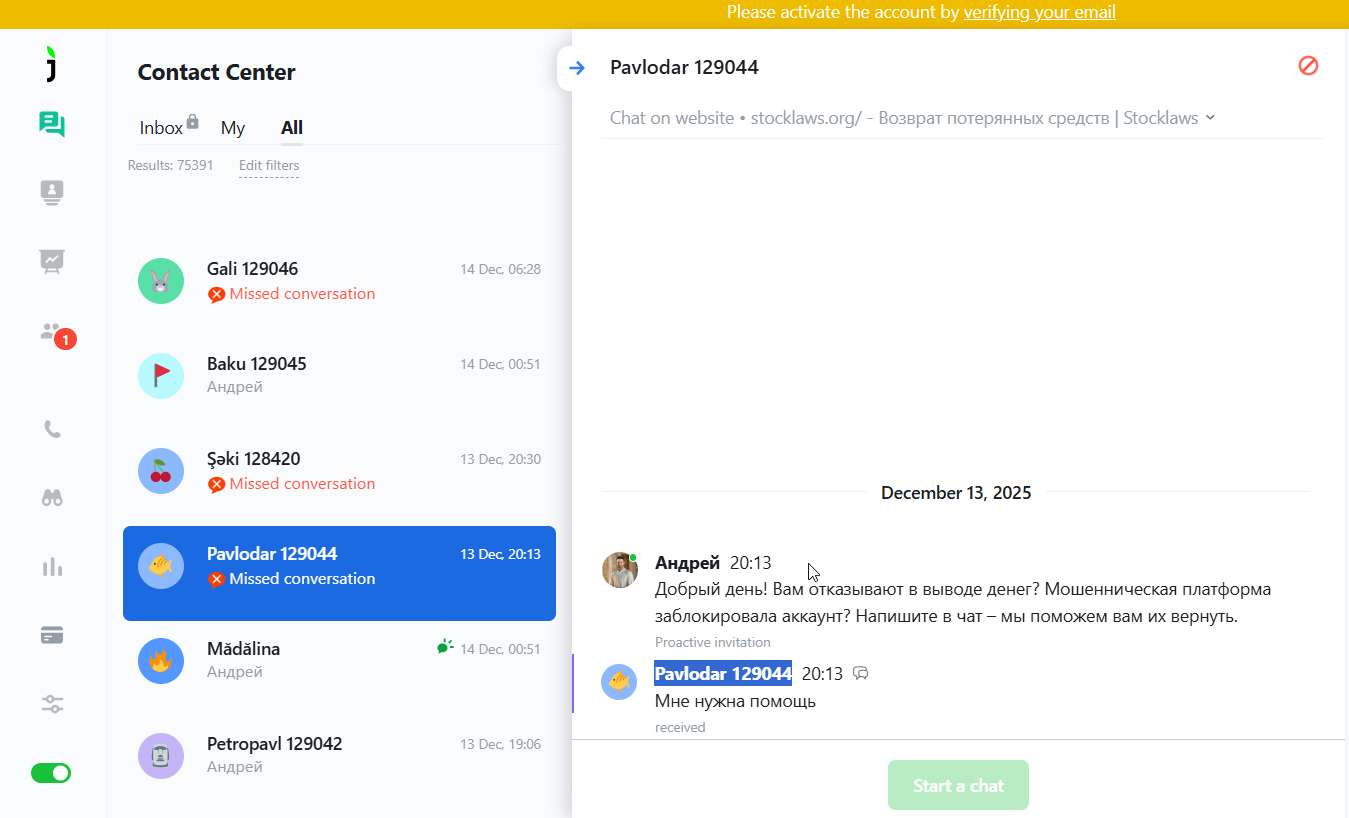
Task: Open the chats section in sidebar
Action: pos(52,124)
